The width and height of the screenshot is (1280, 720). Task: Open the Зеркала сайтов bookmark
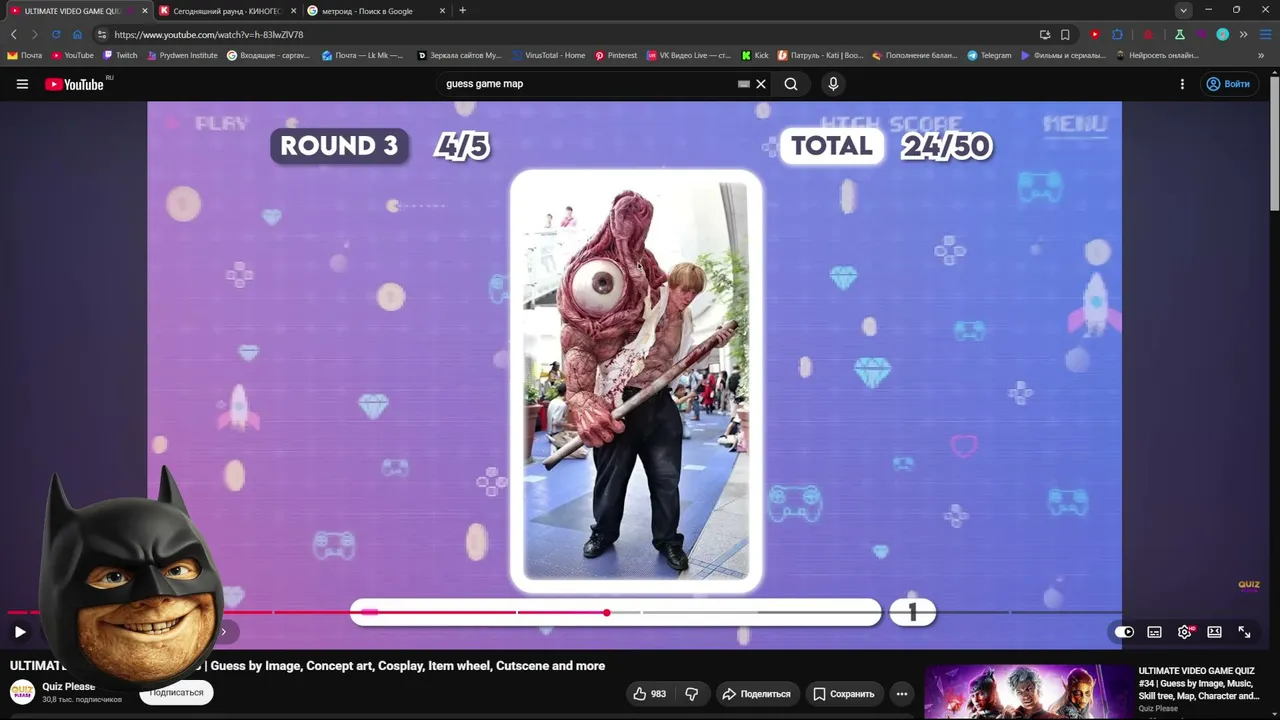pos(459,55)
